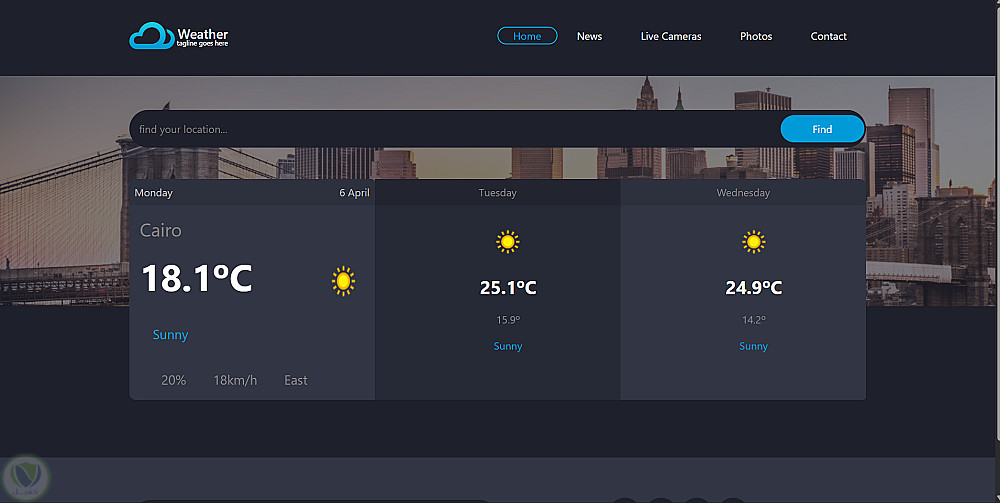
Task: Open the Live Cameras page
Action: [x=671, y=36]
